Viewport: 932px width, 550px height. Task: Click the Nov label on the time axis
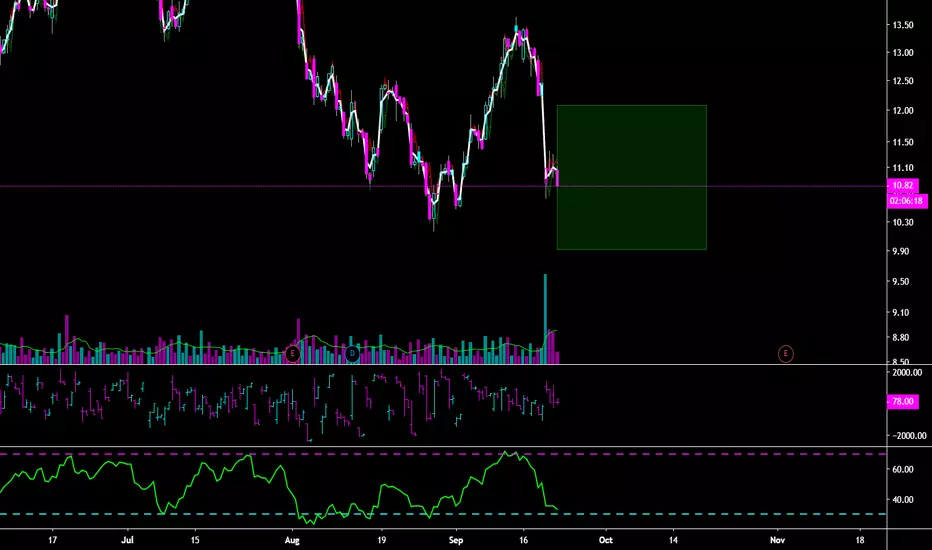click(777, 540)
